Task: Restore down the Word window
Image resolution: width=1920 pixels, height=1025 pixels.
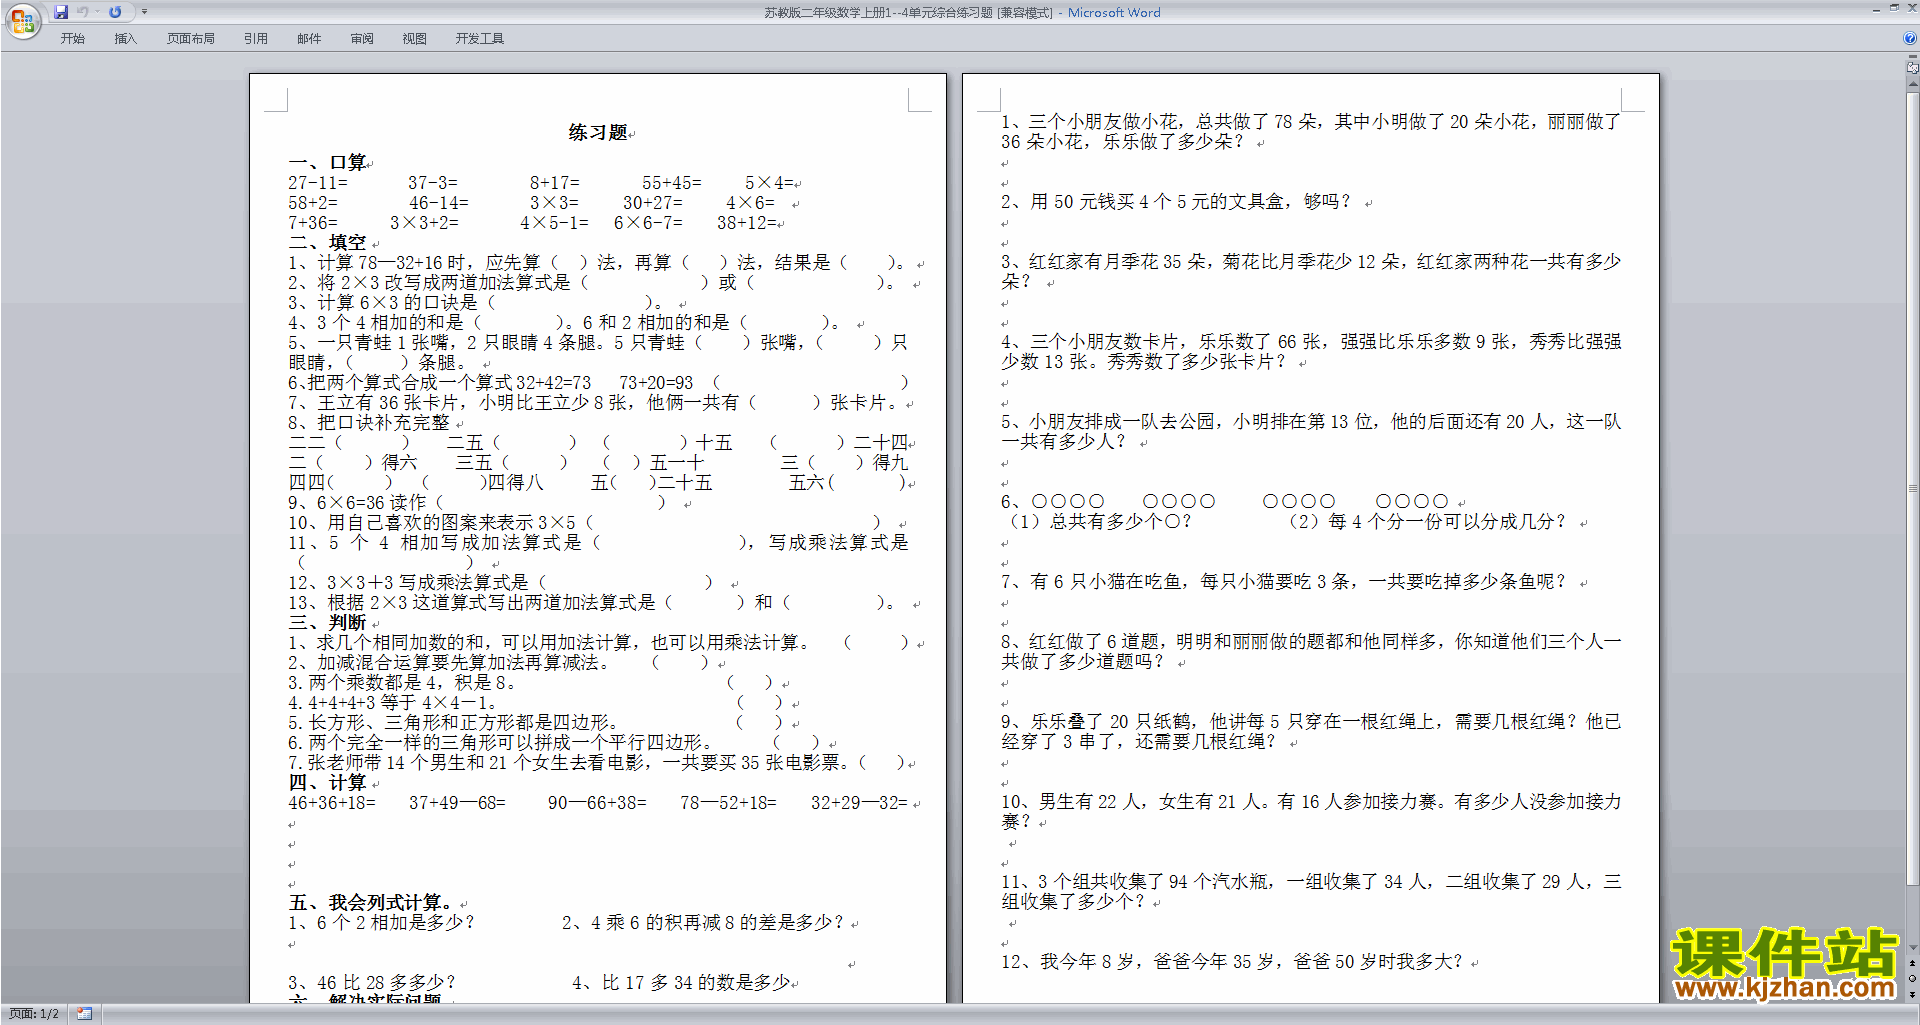Action: click(x=1894, y=9)
